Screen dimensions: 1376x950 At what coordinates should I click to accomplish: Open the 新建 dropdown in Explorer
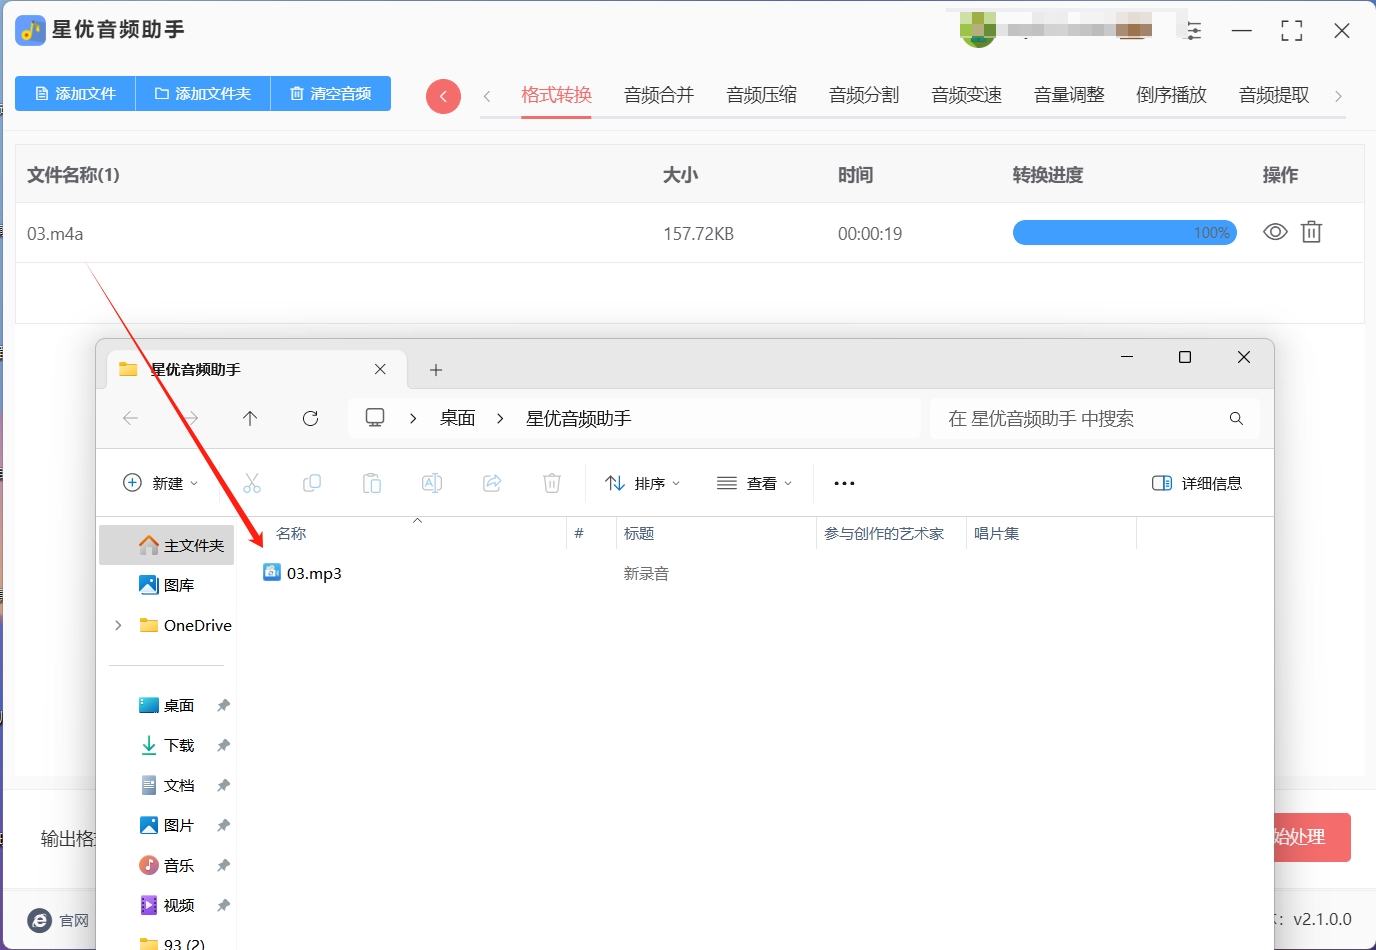click(160, 483)
